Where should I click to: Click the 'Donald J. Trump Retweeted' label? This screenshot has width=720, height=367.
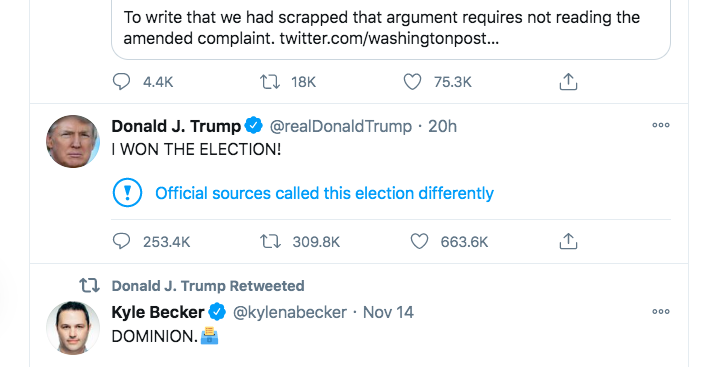(208, 286)
